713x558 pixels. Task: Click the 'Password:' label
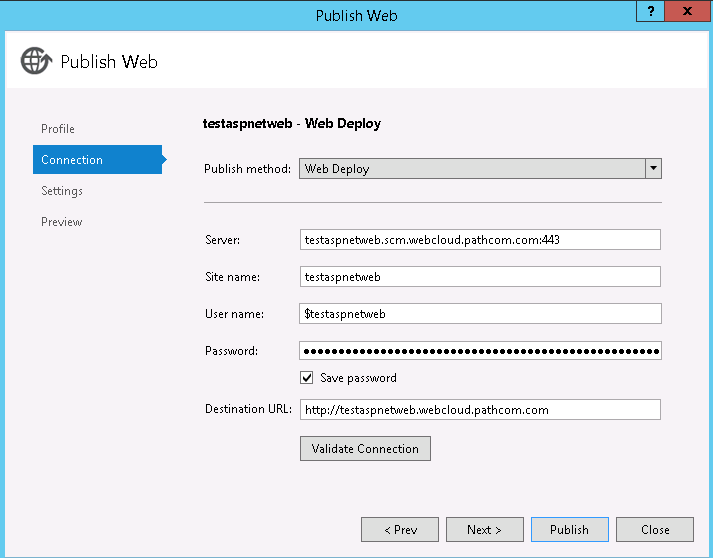(231, 351)
